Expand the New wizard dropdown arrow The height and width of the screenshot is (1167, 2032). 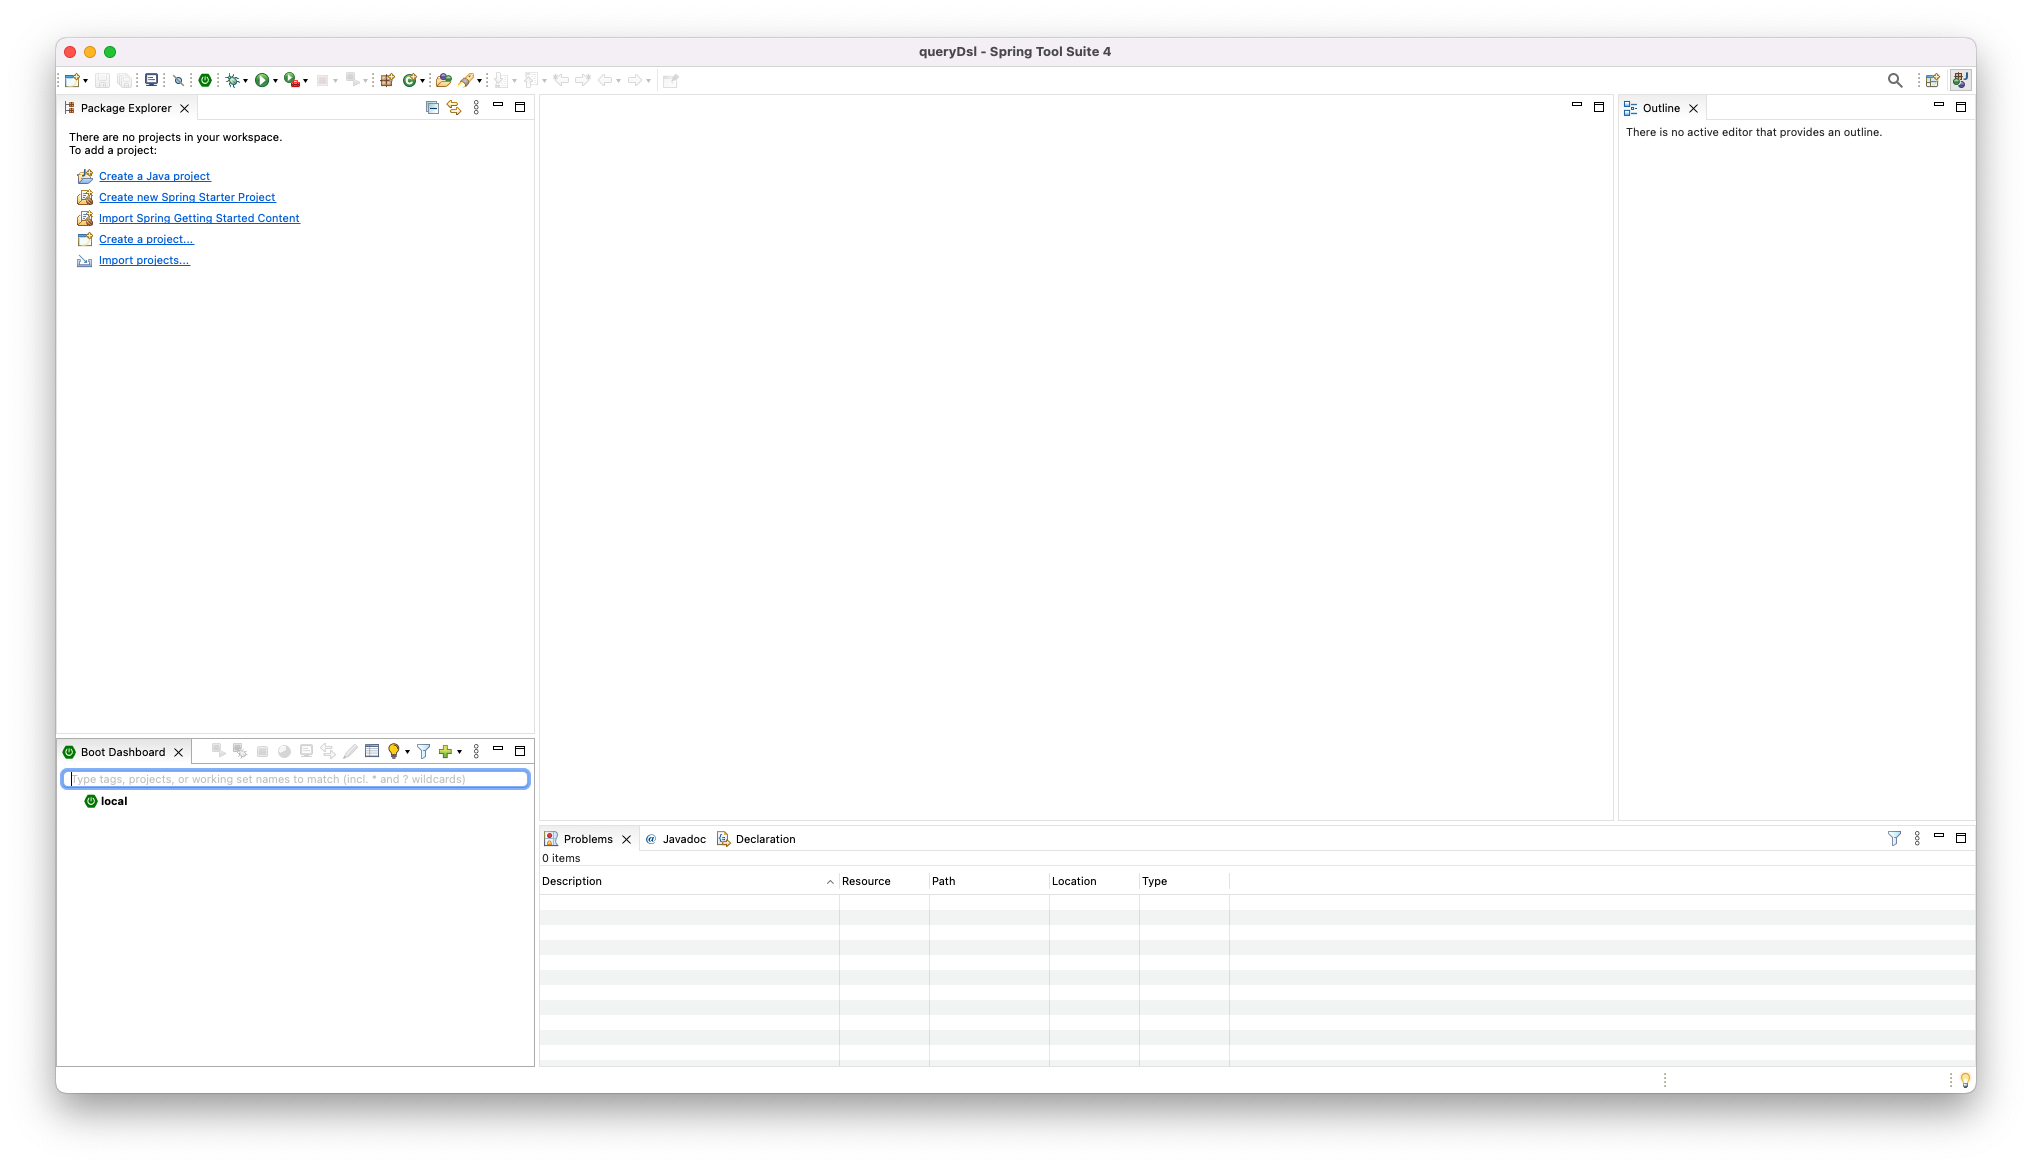coord(86,81)
